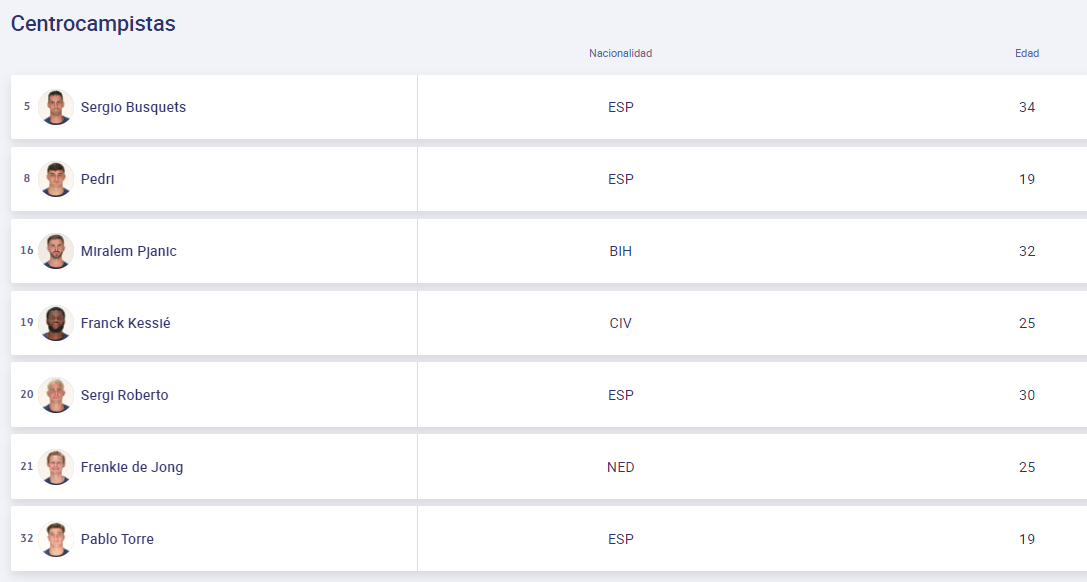1087x582 pixels.
Task: Click BIH nationality in Pjanic row
Action: (620, 251)
